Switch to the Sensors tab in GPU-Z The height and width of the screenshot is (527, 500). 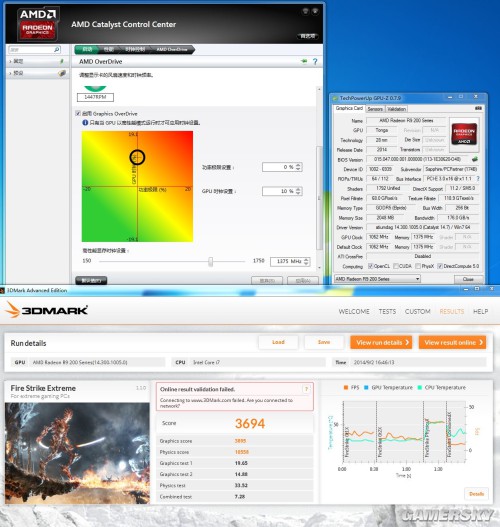(375, 109)
